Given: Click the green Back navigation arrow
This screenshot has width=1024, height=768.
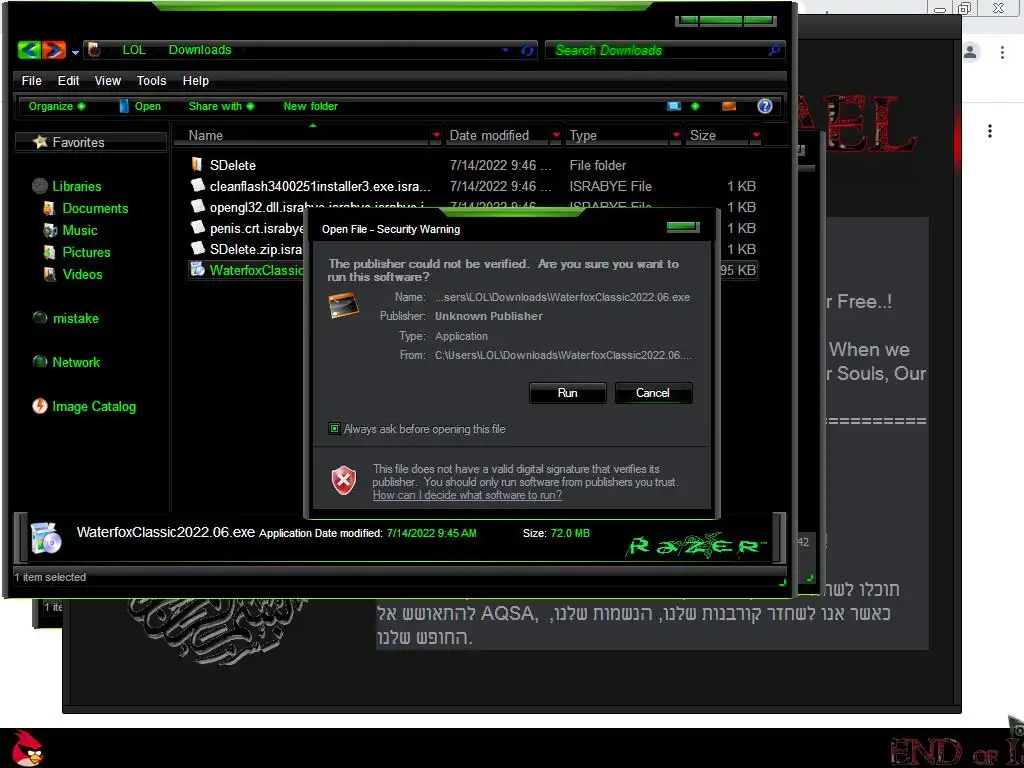Looking at the screenshot, I should pyautogui.click(x=29, y=50).
